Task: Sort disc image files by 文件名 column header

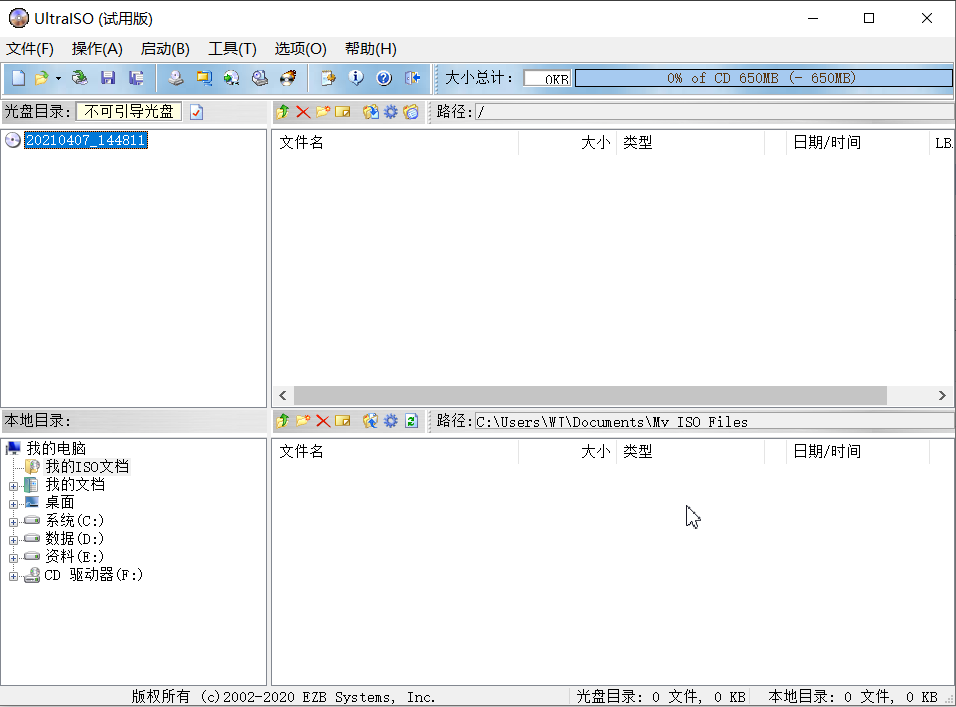Action: coord(395,143)
